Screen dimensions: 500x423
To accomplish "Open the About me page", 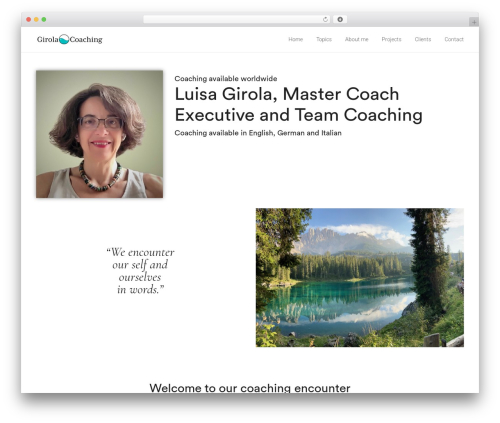I will 357,39.
